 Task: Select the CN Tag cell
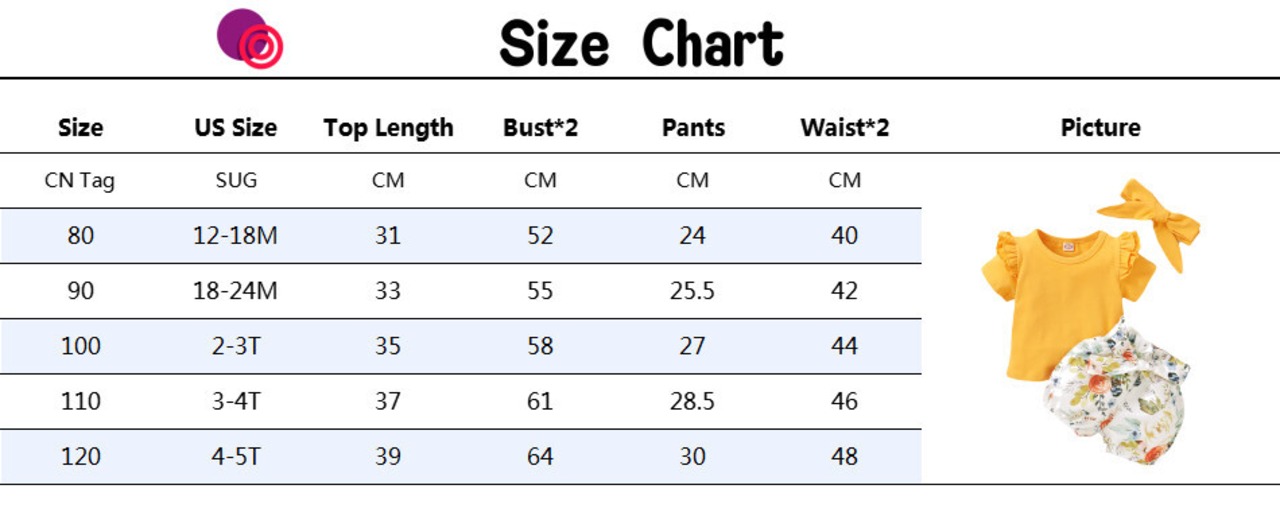[x=80, y=181]
